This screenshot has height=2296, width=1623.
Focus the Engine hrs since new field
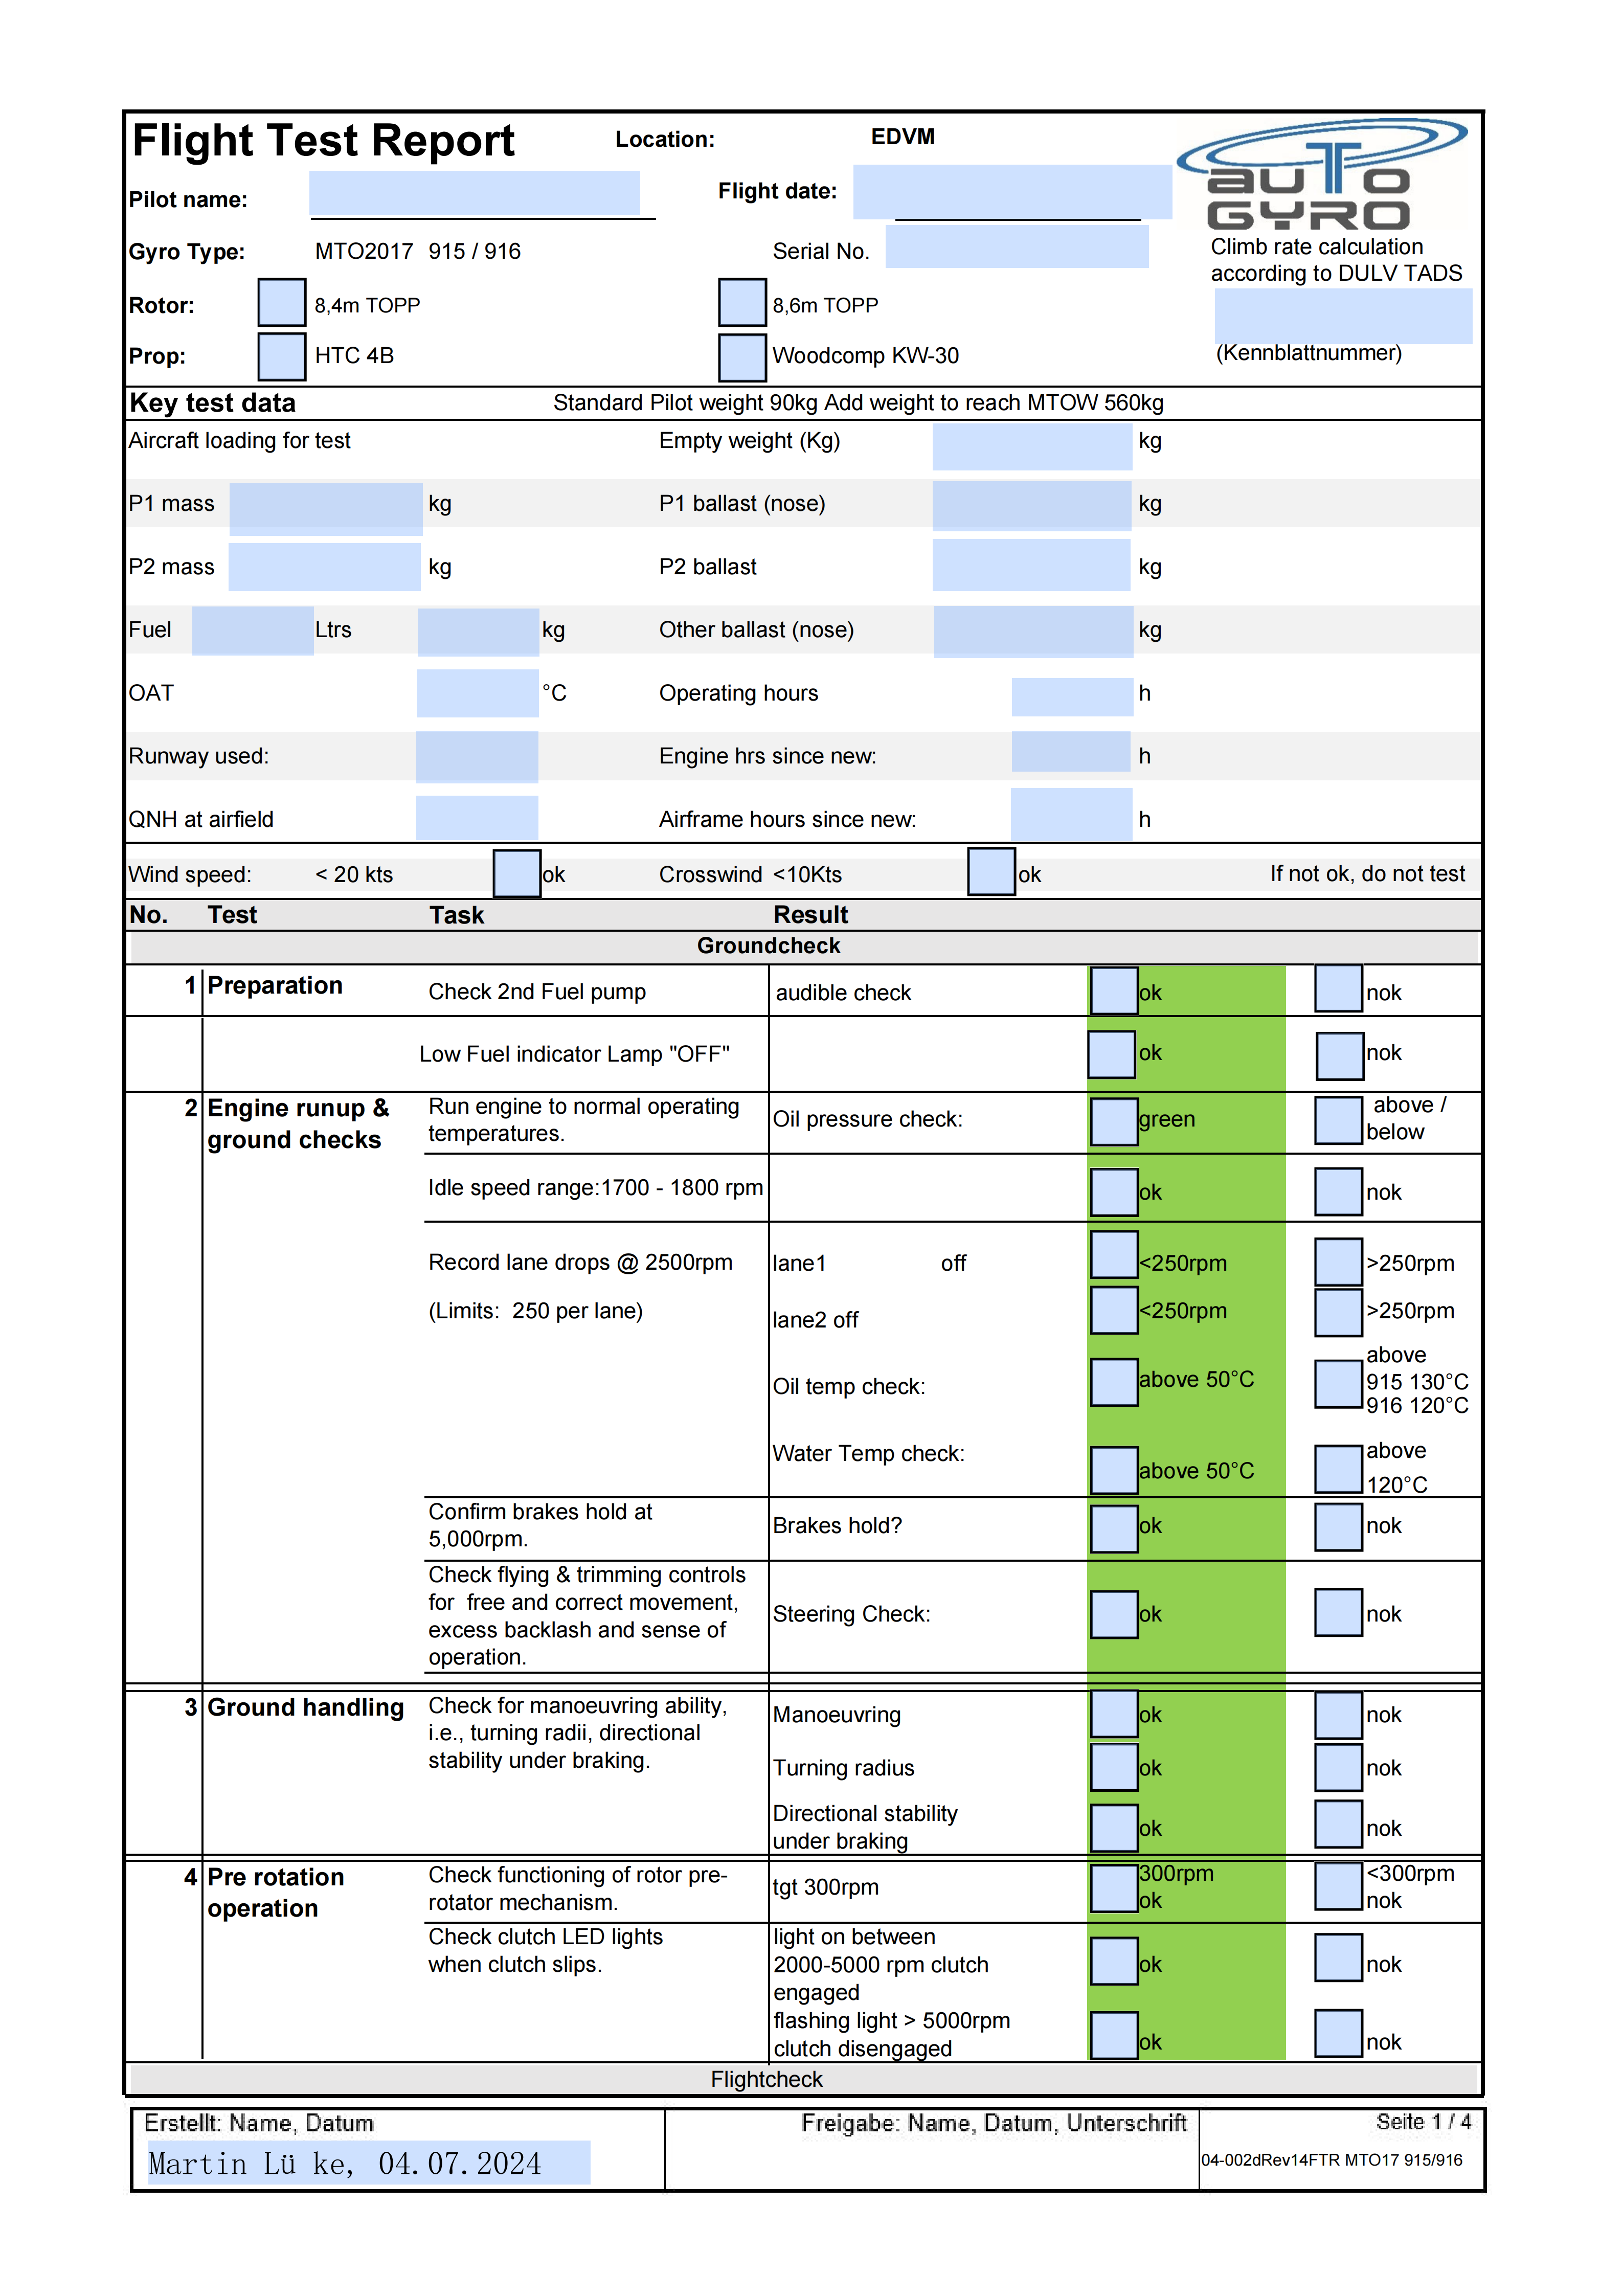(x=1071, y=752)
